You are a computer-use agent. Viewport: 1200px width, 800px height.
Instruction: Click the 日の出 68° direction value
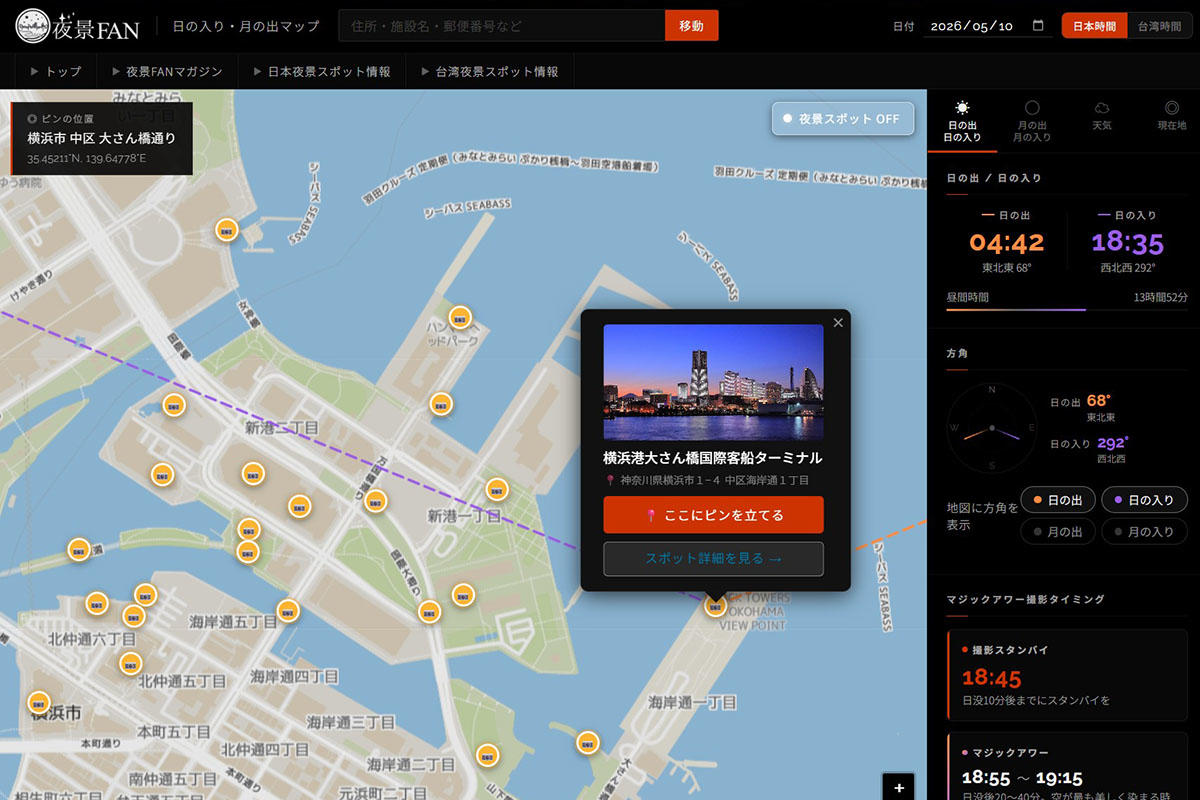[1099, 401]
